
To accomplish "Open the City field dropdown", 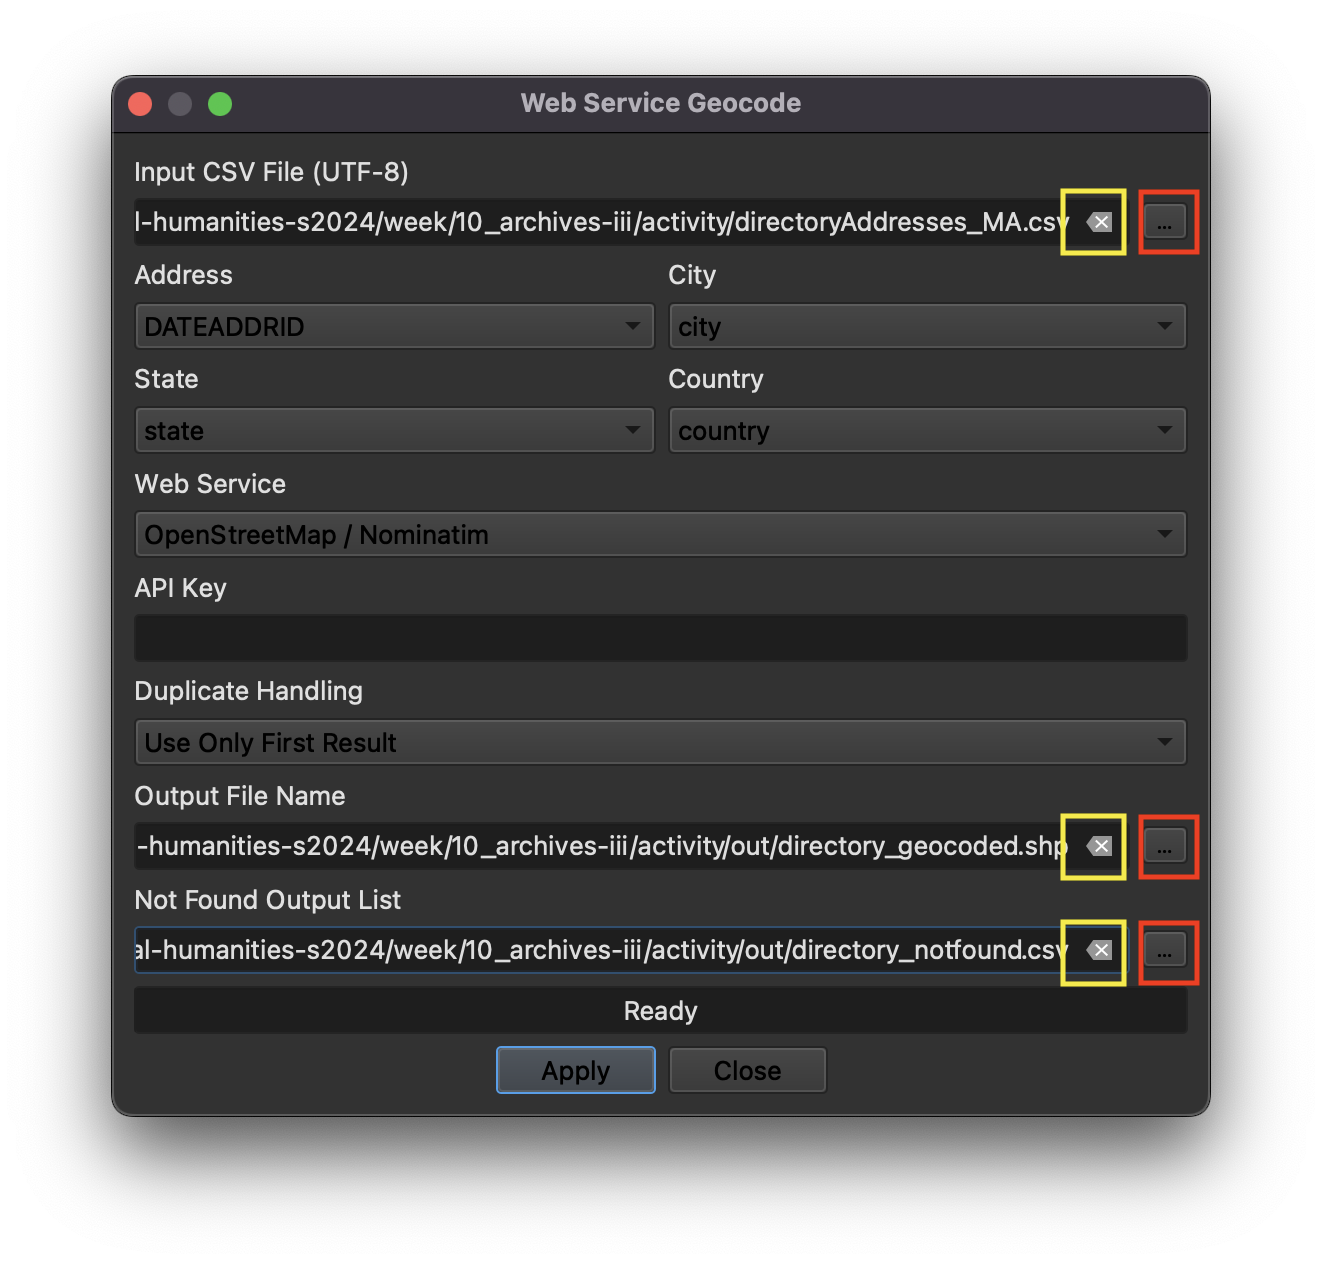I will (926, 327).
